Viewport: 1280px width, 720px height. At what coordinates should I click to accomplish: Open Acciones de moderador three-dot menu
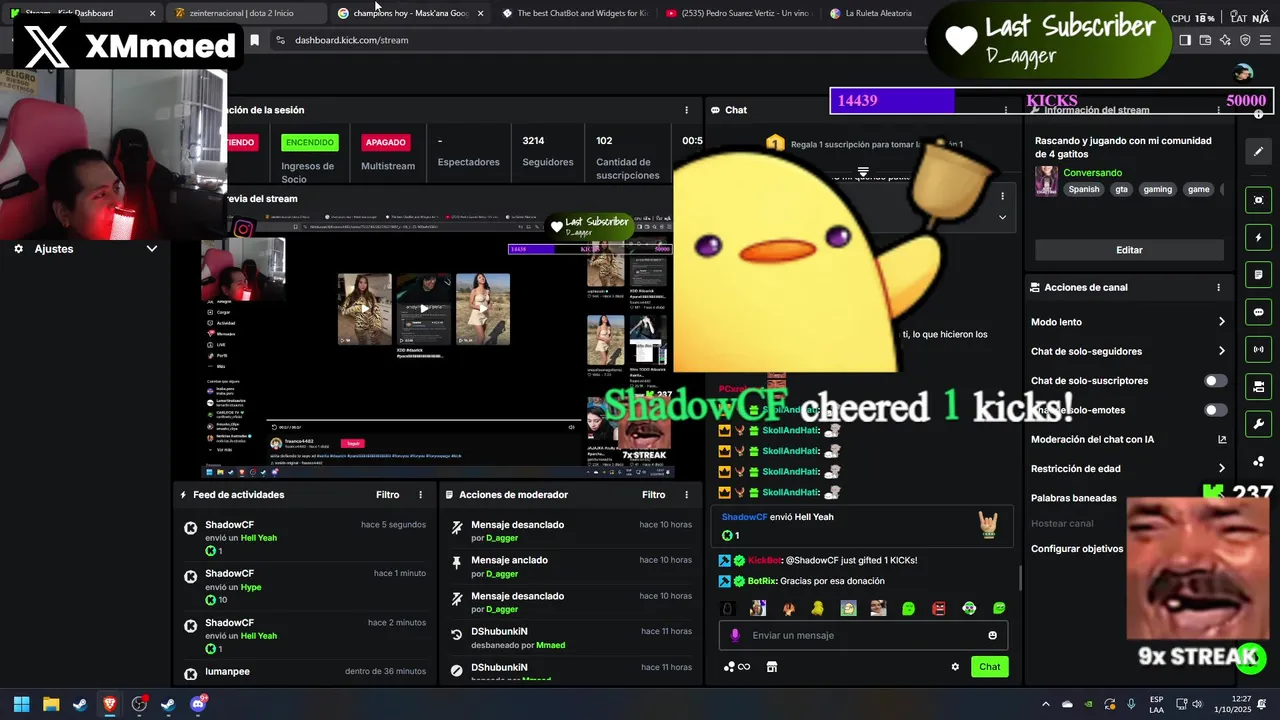(x=686, y=495)
